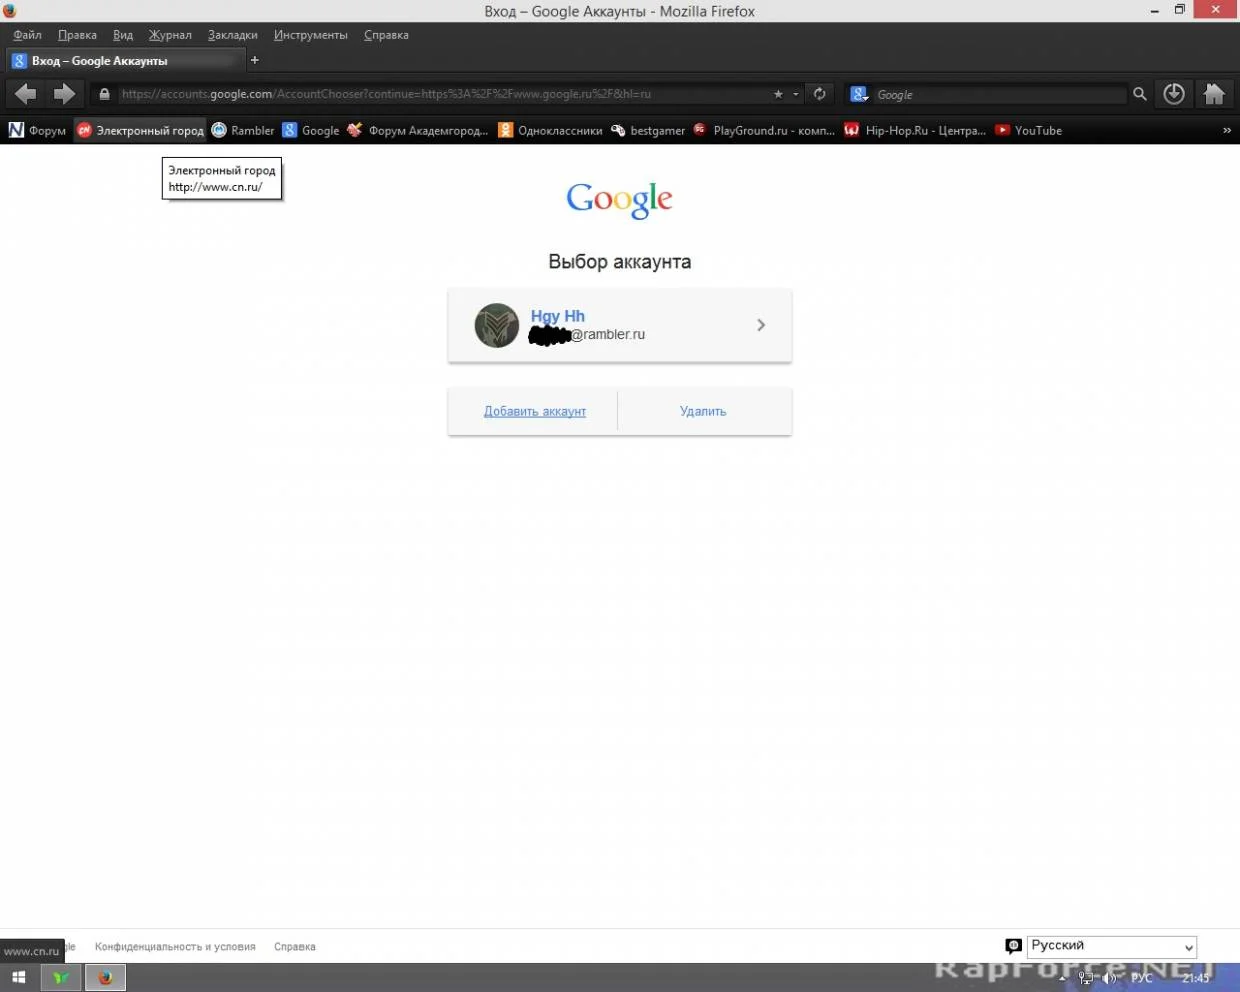This screenshot has width=1240, height=992.
Task: Go to Home page via house icon
Action: [1214, 94]
